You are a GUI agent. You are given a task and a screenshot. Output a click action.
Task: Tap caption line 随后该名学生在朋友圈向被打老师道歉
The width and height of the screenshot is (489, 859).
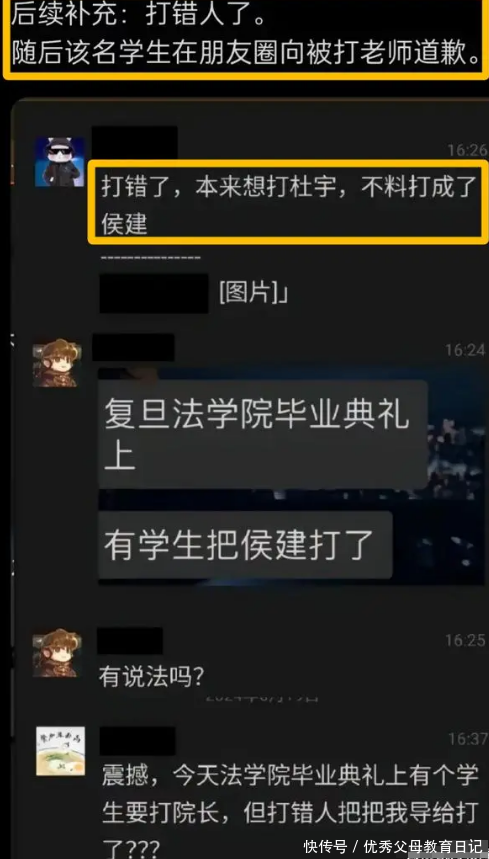tap(246, 54)
